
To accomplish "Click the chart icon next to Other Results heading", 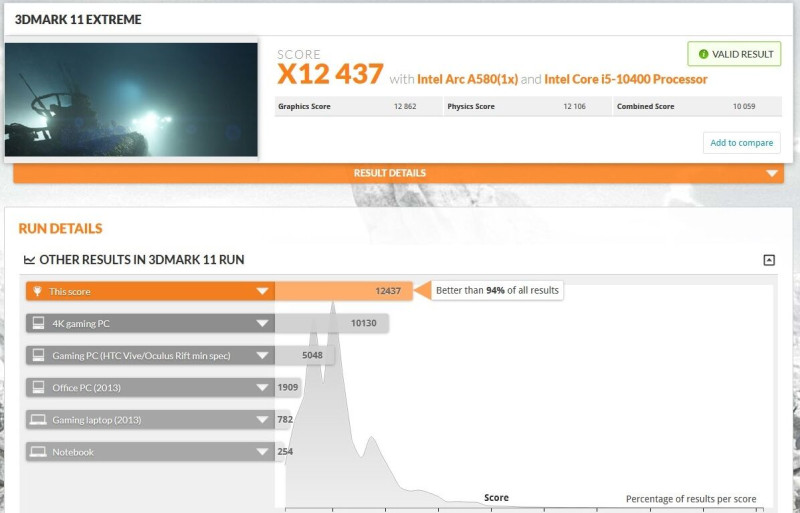I will click(x=30, y=260).
